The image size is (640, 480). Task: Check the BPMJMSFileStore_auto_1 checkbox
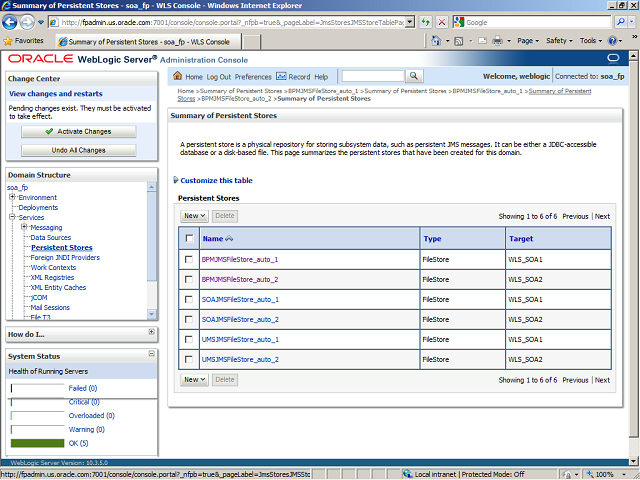tap(189, 259)
